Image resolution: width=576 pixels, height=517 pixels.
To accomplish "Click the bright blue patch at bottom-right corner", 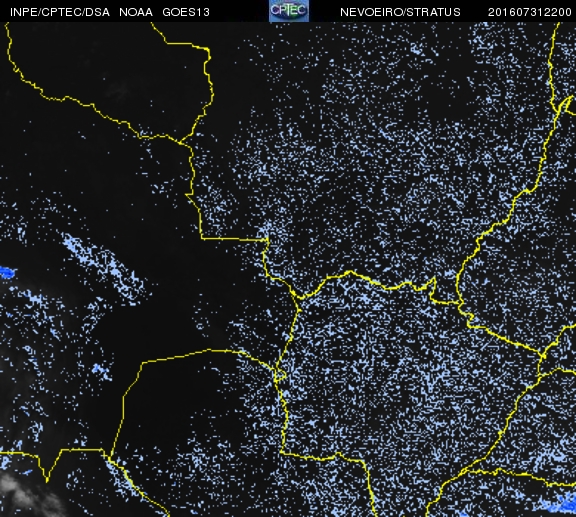I will [x=566, y=504].
